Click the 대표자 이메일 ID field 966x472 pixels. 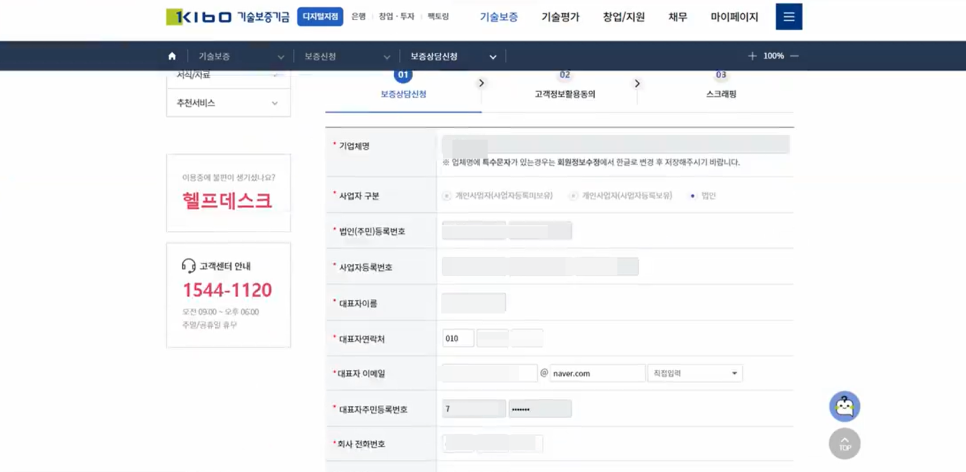[x=490, y=373]
